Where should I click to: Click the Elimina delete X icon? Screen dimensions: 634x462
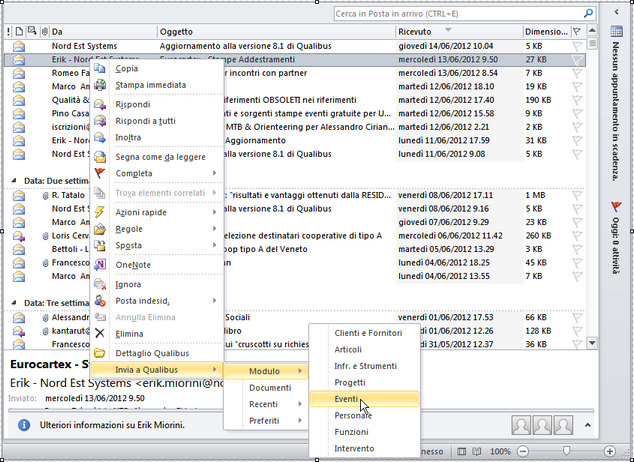click(x=100, y=333)
